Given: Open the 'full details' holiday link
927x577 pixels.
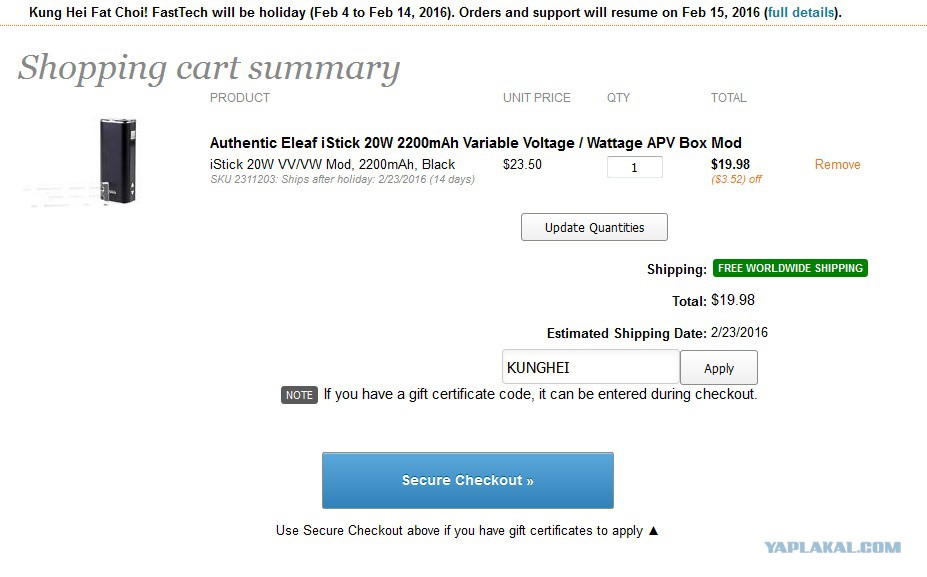Looking at the screenshot, I should (801, 12).
